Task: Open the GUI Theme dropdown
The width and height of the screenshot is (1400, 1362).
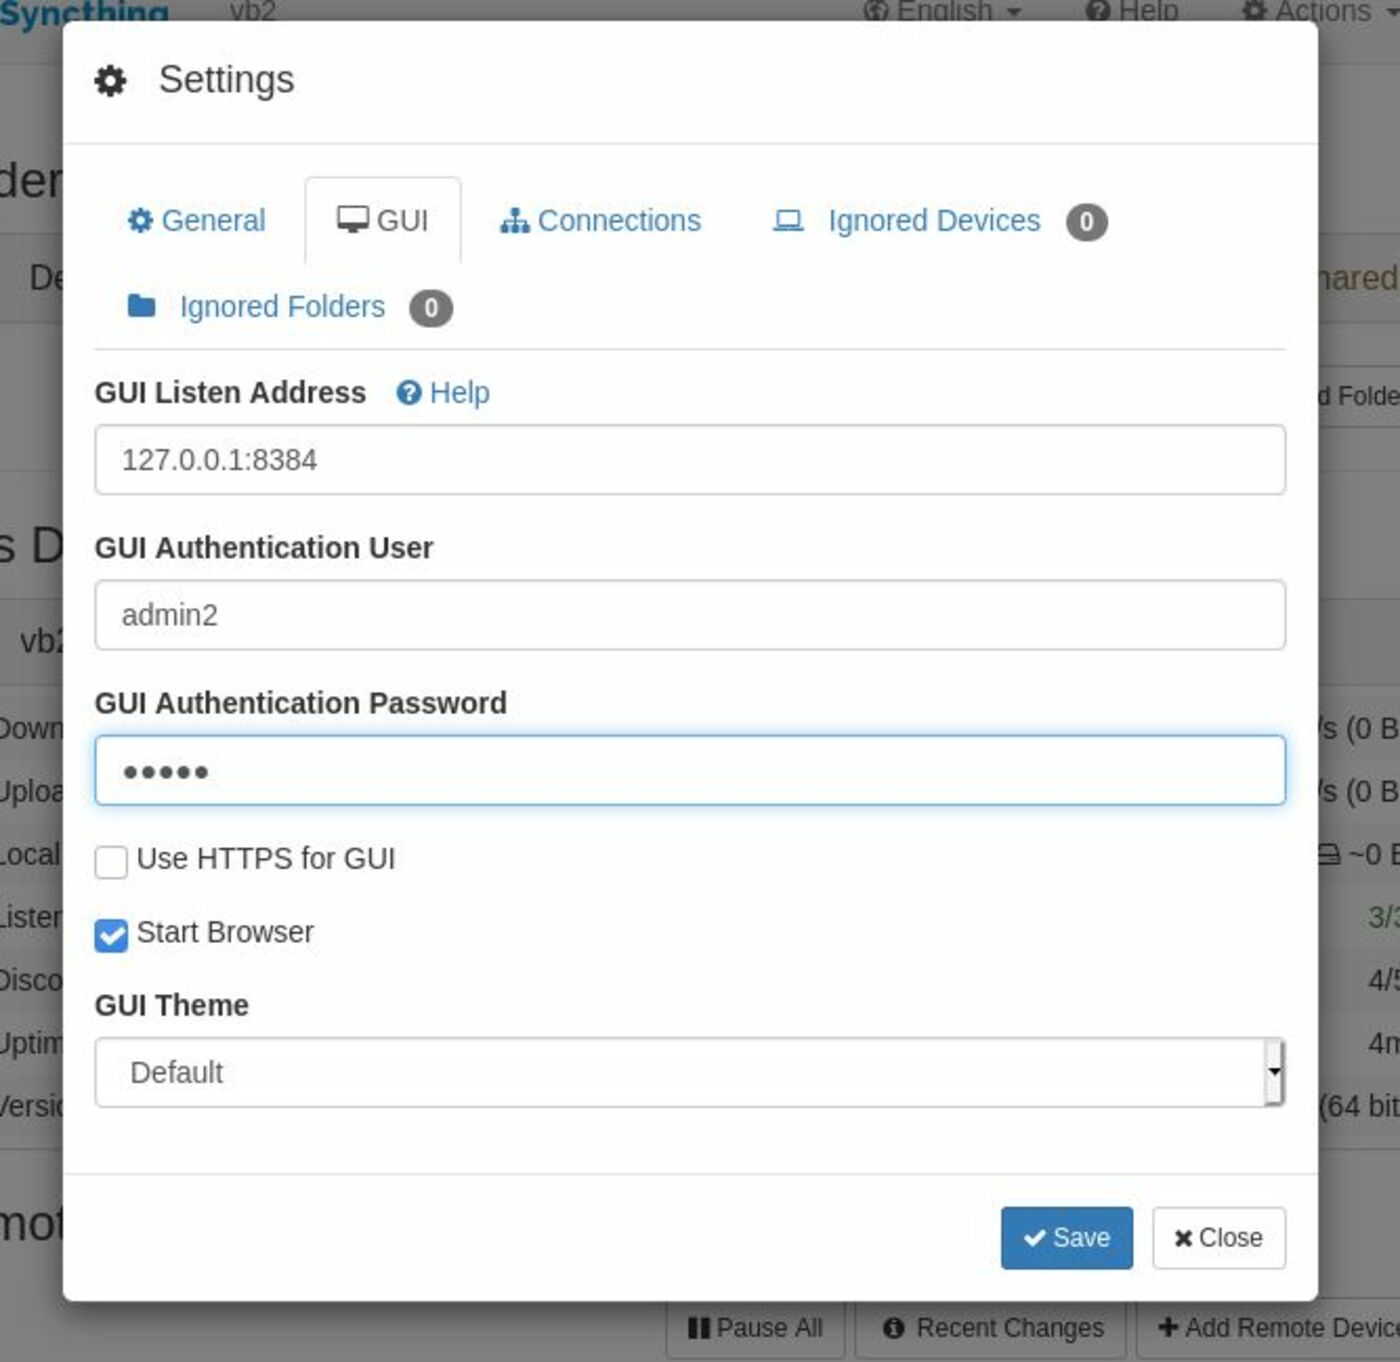Action: [x=688, y=1072]
